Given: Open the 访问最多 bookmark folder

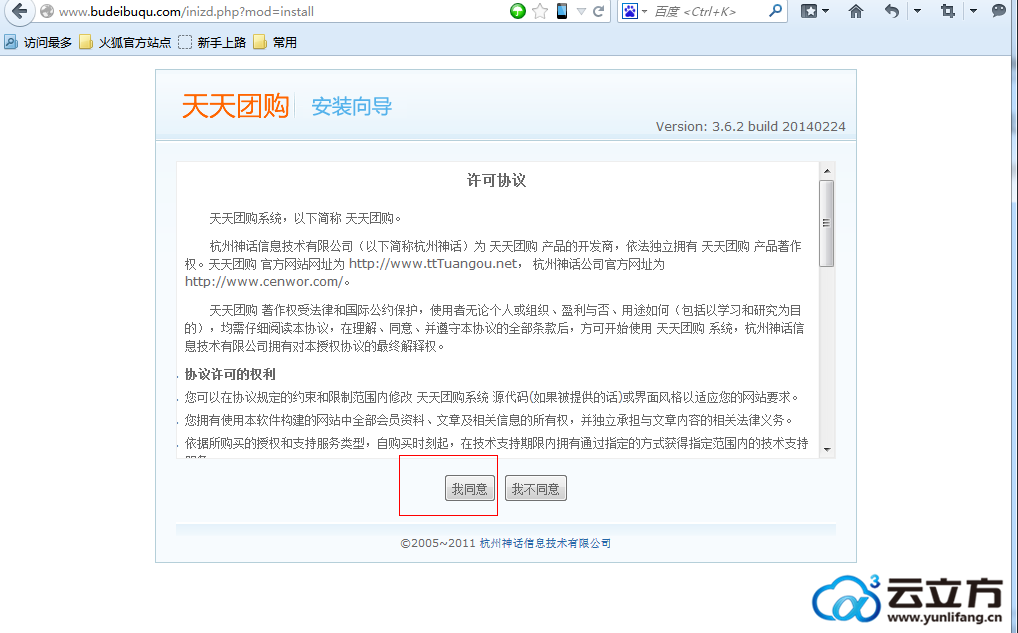Looking at the screenshot, I should point(38,42).
